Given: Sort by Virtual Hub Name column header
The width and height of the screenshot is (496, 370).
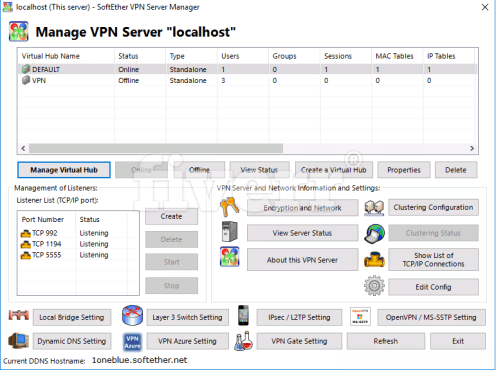Looking at the screenshot, I should click(x=66, y=56).
